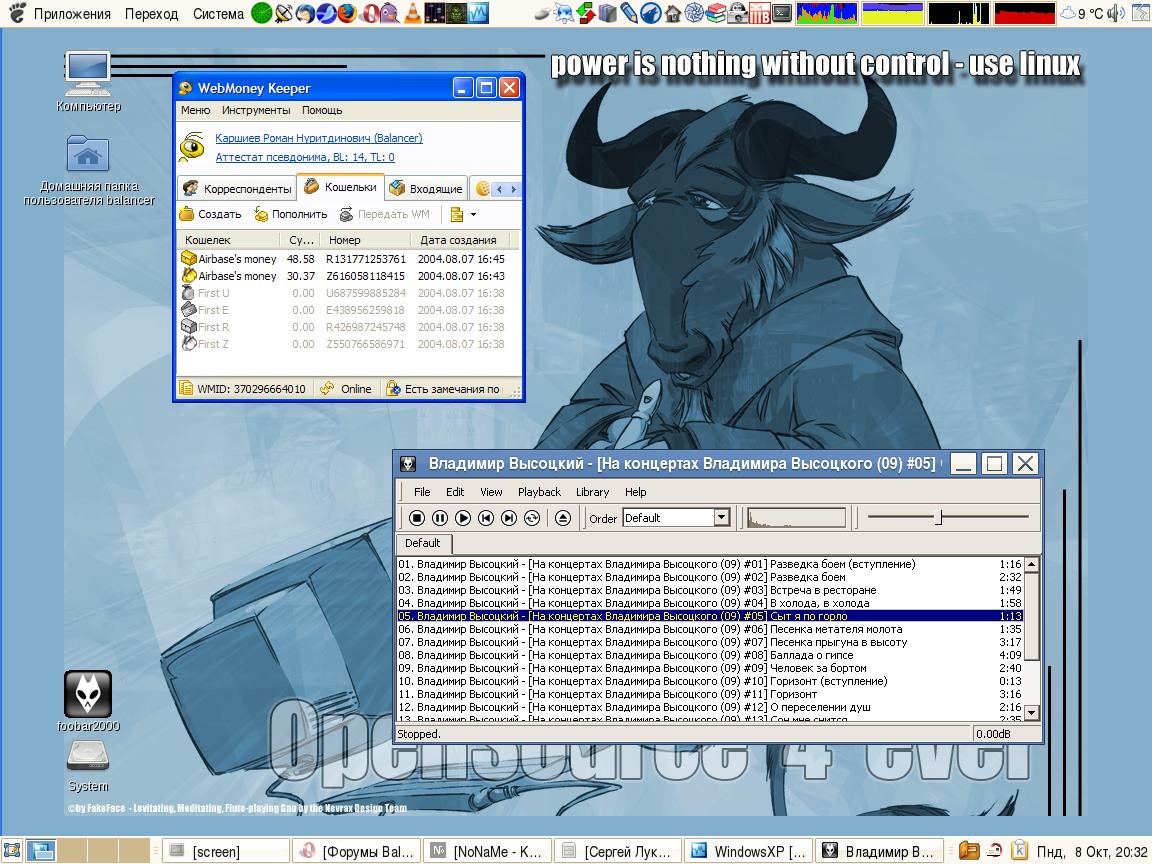Open the foobar2000 desktop icon
The width and height of the screenshot is (1152, 864).
pos(88,701)
